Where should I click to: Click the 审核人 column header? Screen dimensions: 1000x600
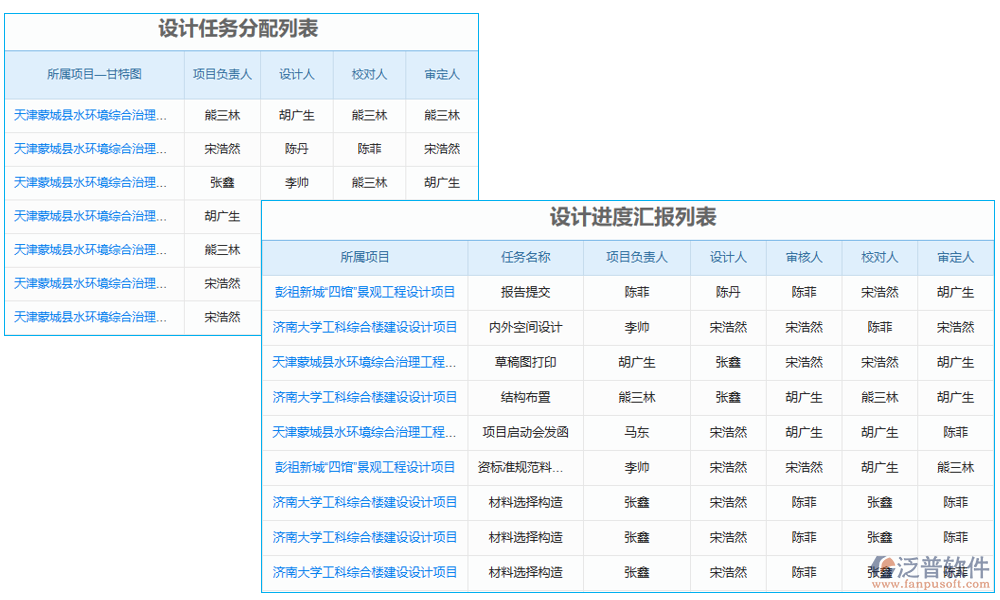click(x=804, y=257)
